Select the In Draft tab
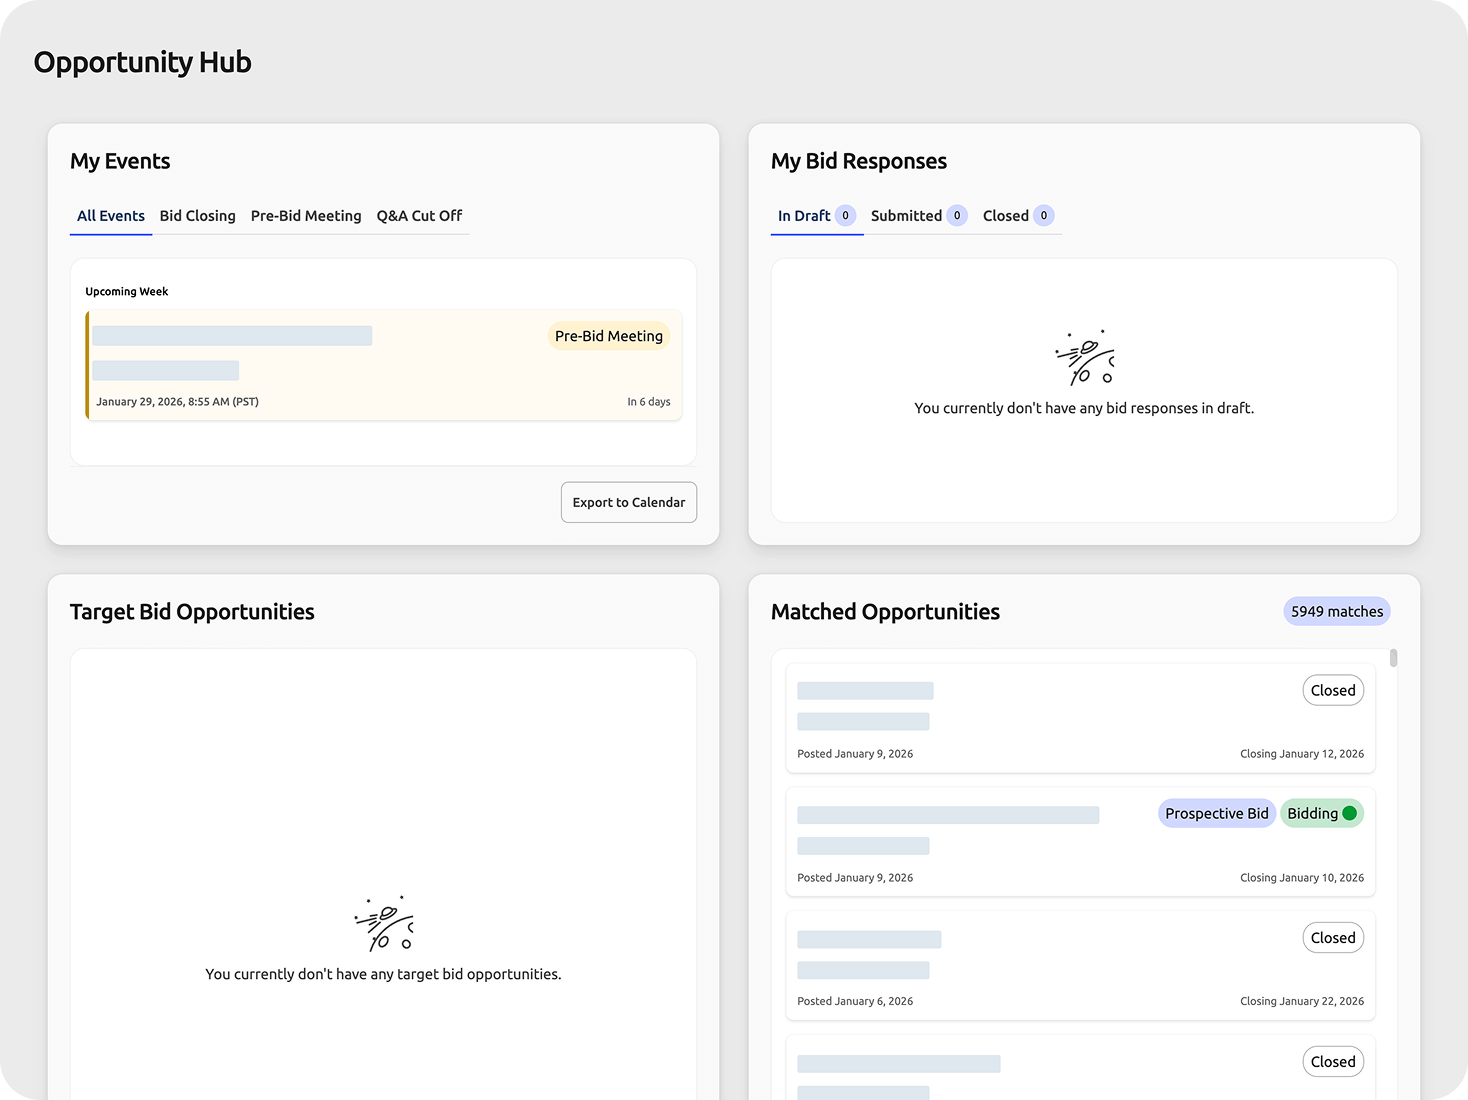The width and height of the screenshot is (1468, 1100). [x=806, y=216]
